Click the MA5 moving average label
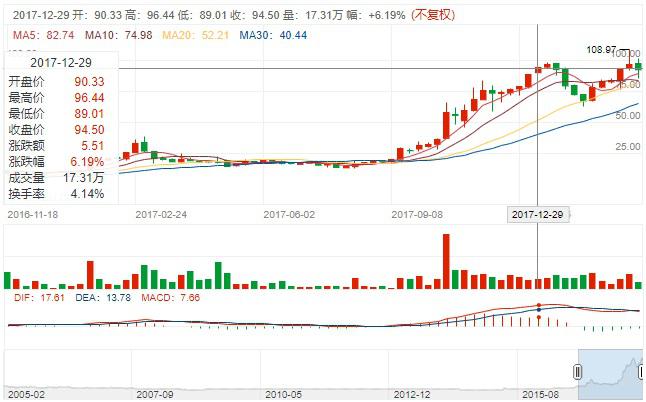 point(33,33)
